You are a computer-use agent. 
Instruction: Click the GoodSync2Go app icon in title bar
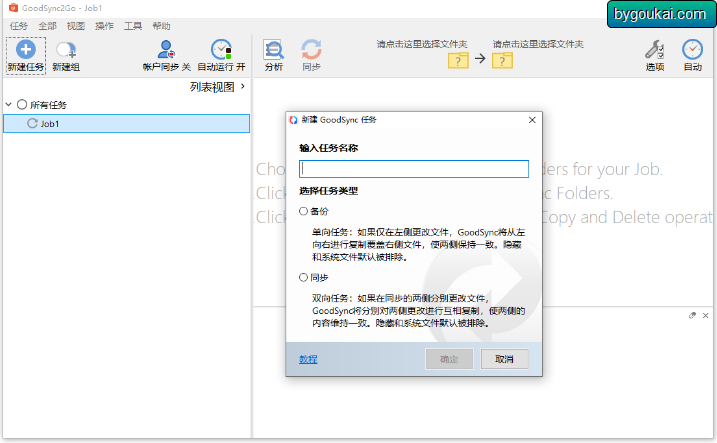(13, 8)
